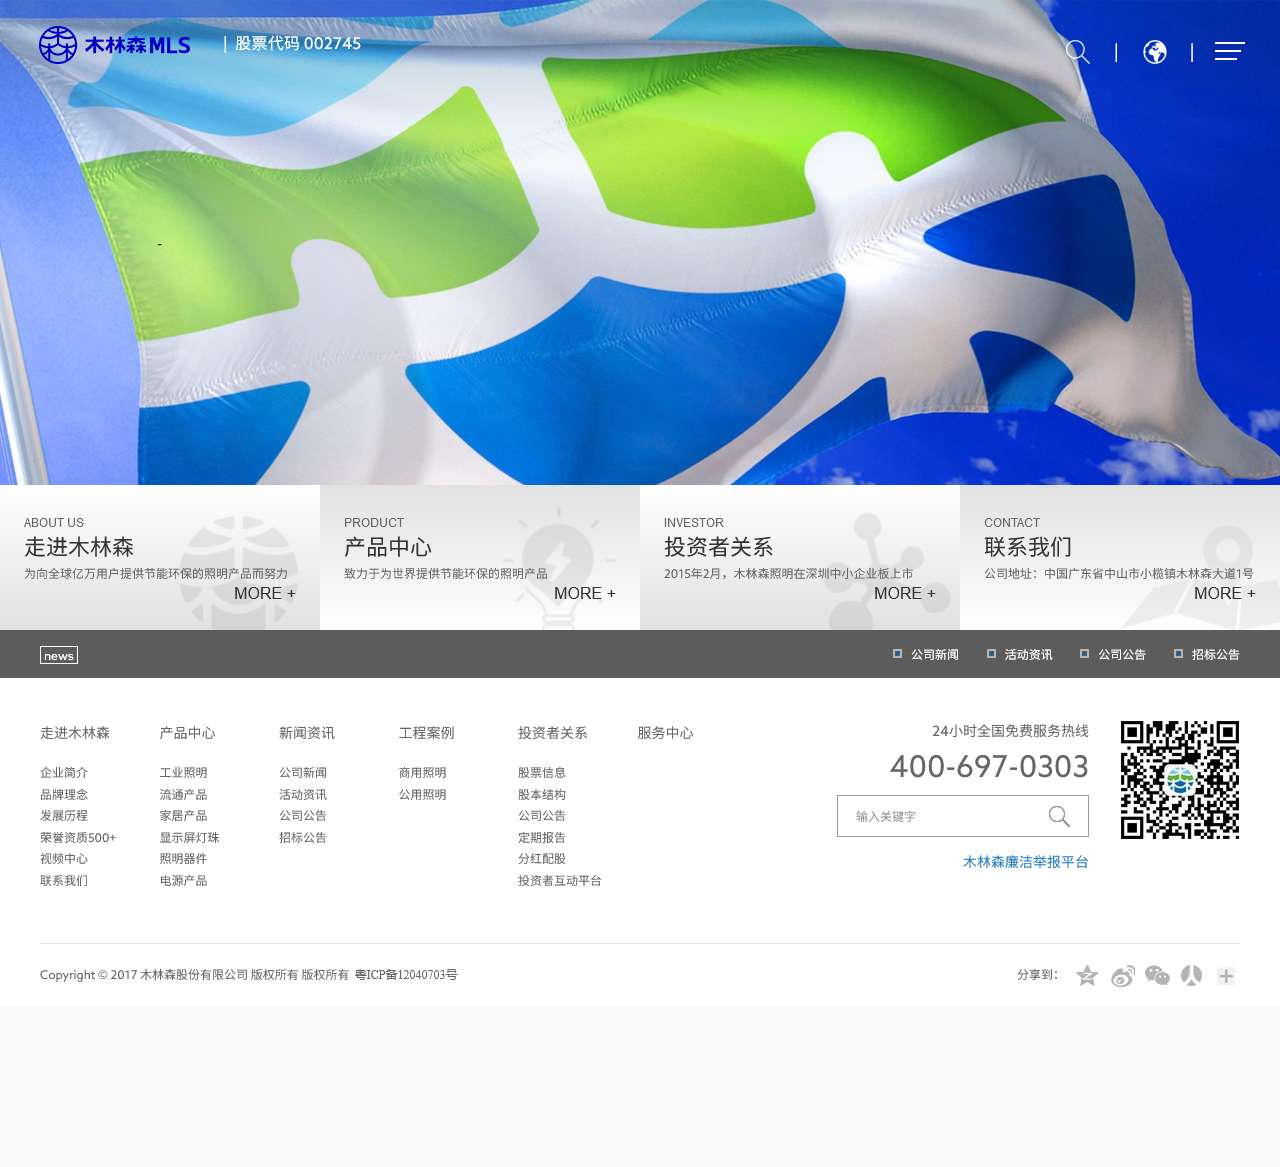This screenshot has width=1280, height=1167.
Task: Click MORE + under 产品中心 card
Action: point(585,593)
